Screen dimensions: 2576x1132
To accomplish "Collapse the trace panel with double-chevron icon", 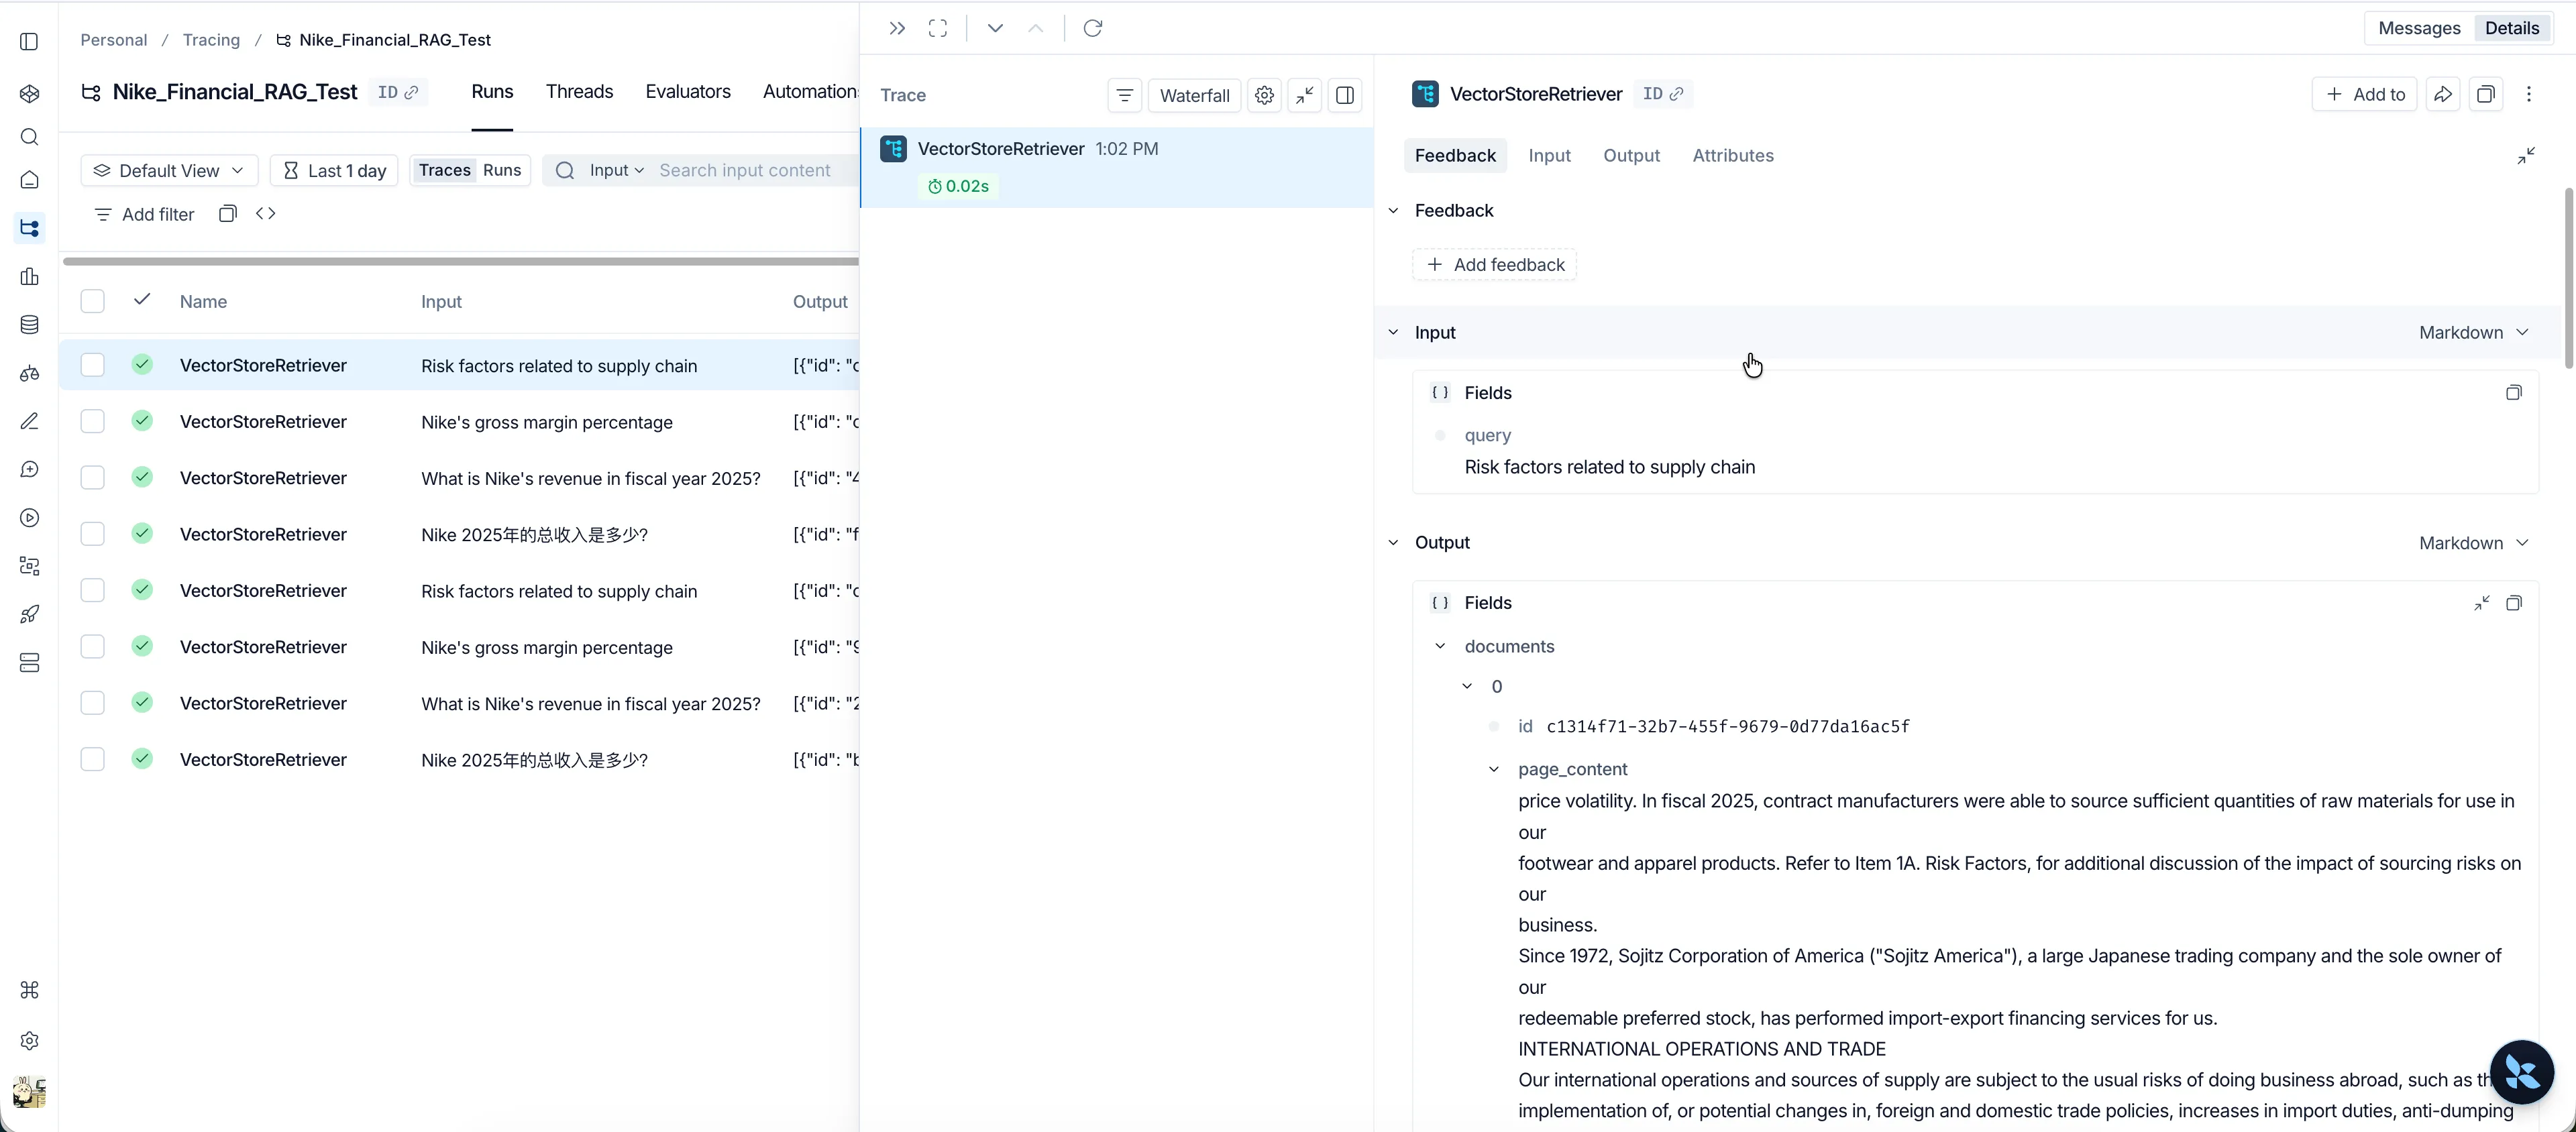I will point(897,28).
